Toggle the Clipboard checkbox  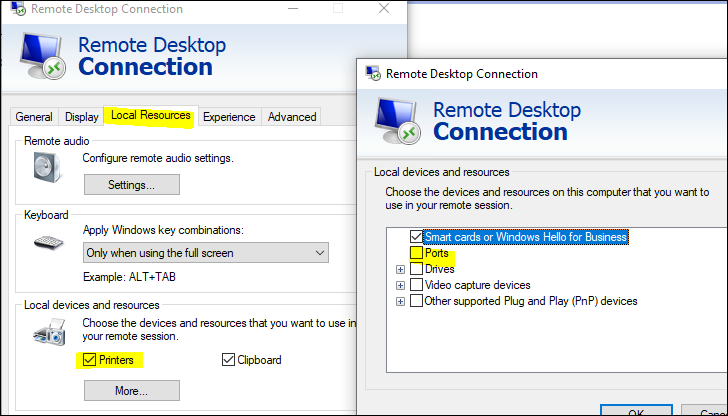(x=228, y=360)
